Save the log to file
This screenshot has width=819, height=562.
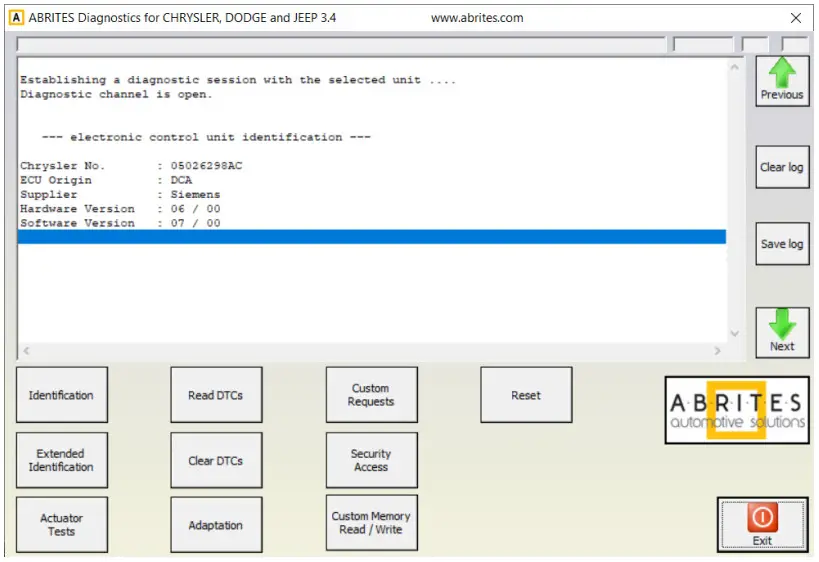pos(782,244)
